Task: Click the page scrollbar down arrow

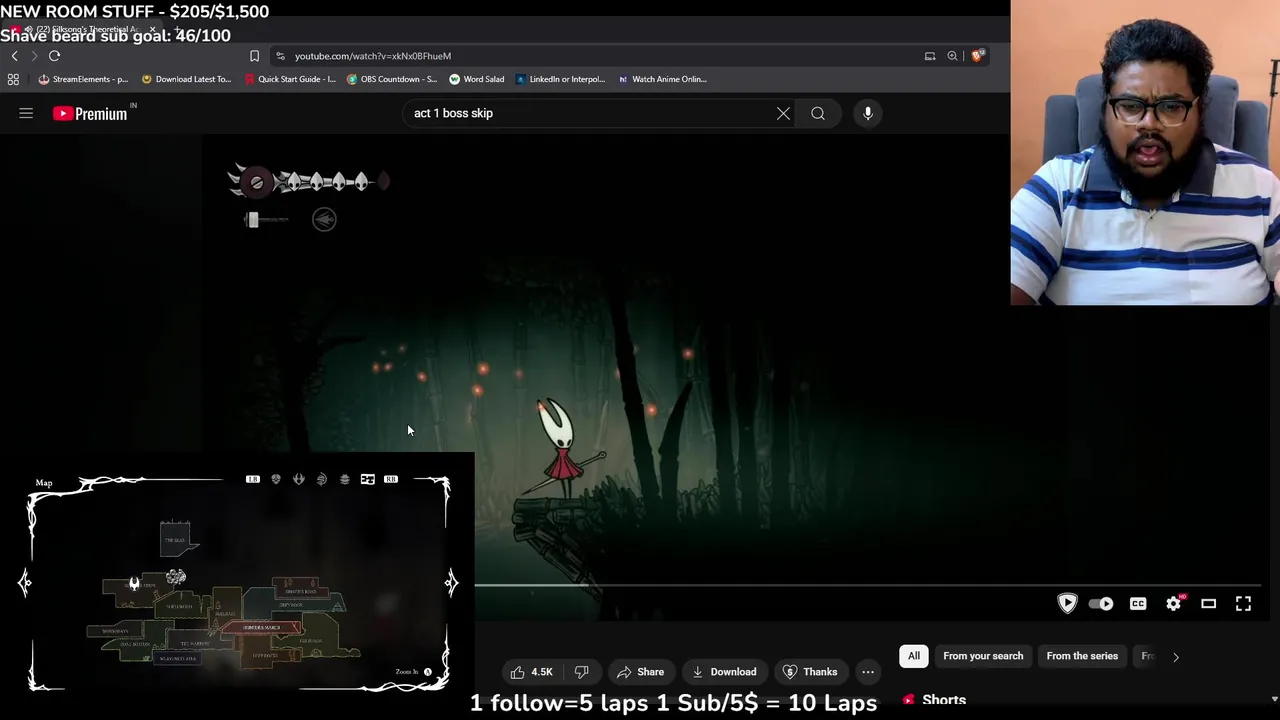Action: tap(1274, 700)
